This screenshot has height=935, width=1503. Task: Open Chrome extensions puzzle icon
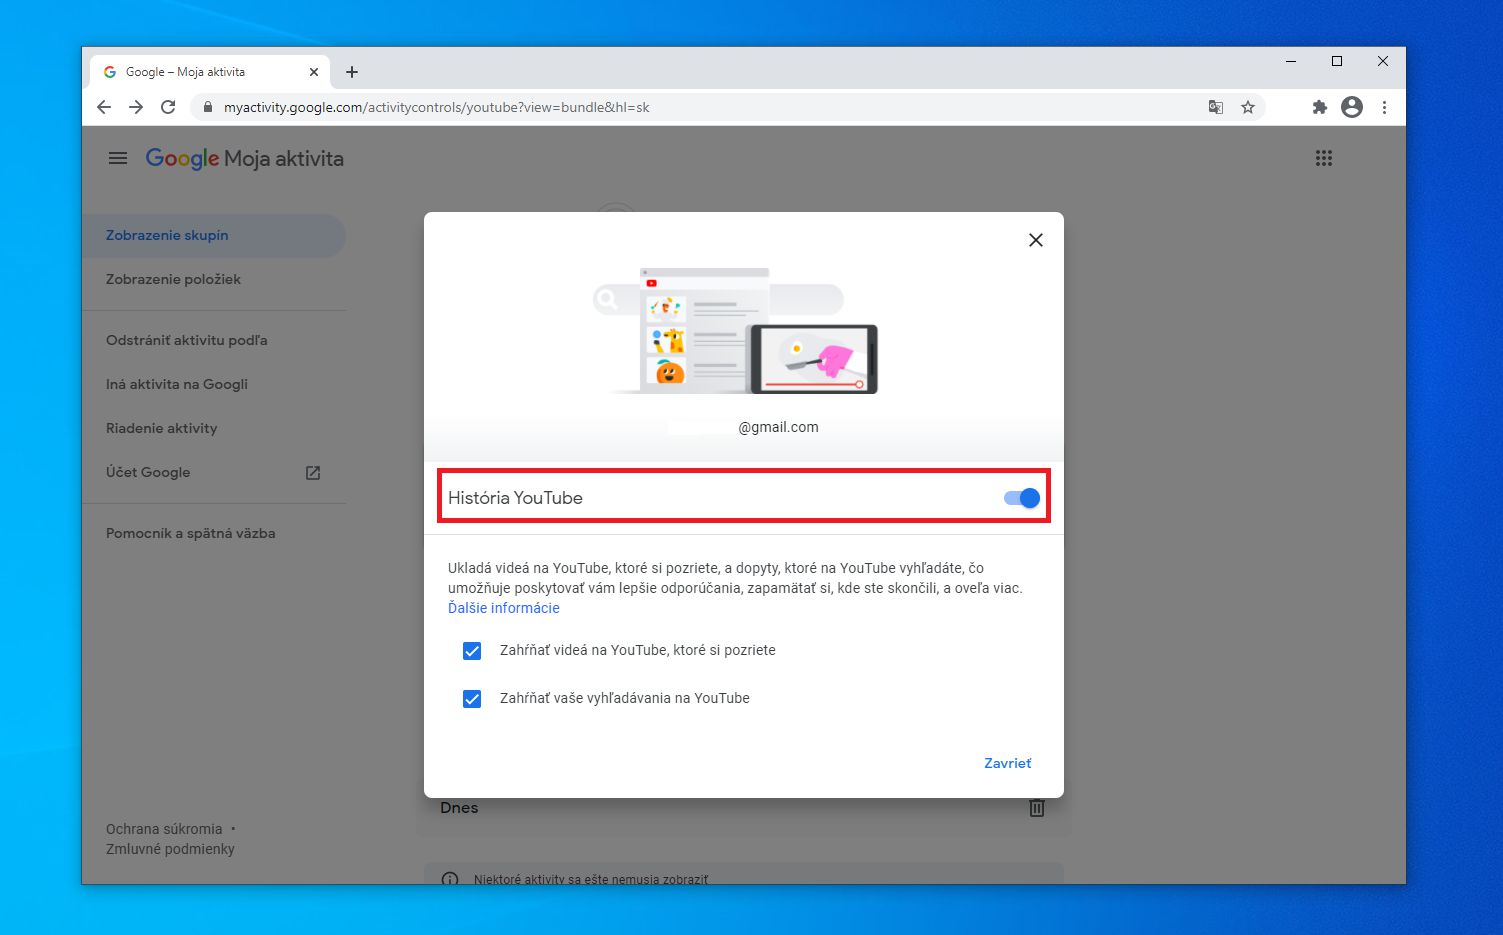(x=1320, y=107)
